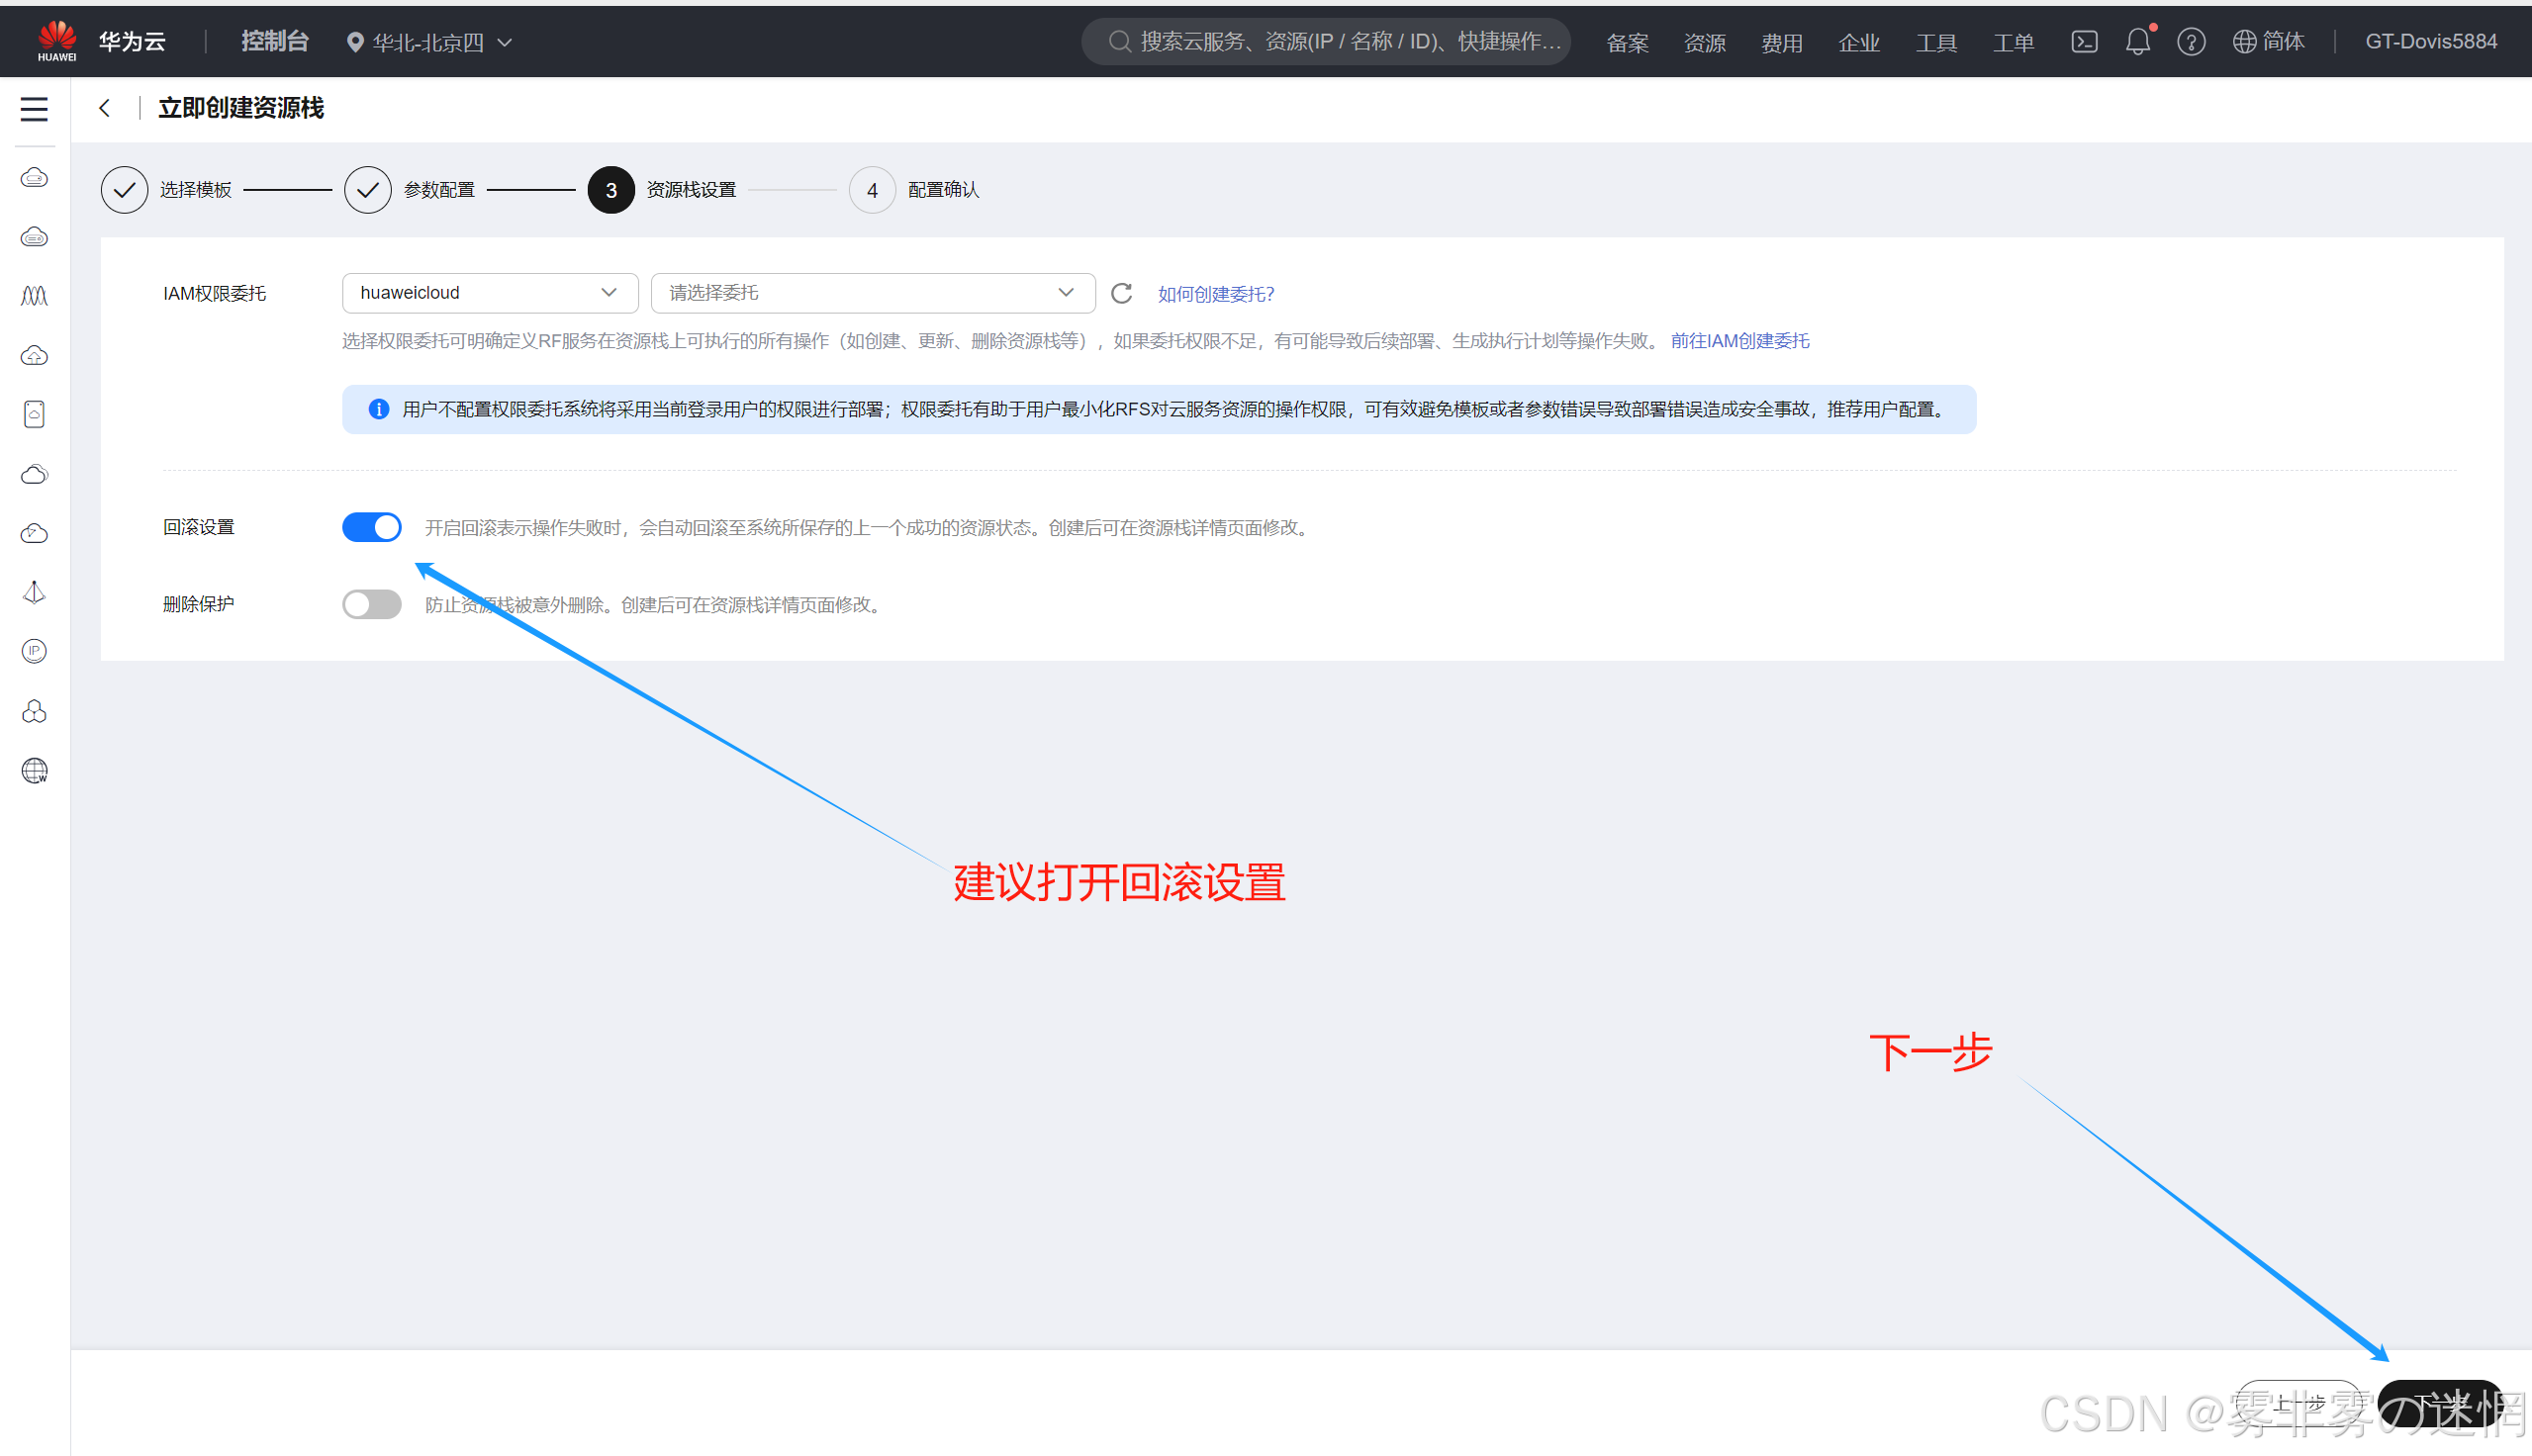The width and height of the screenshot is (2532, 1456).
Task: Open the IP circle sidebar icon
Action: [34, 651]
